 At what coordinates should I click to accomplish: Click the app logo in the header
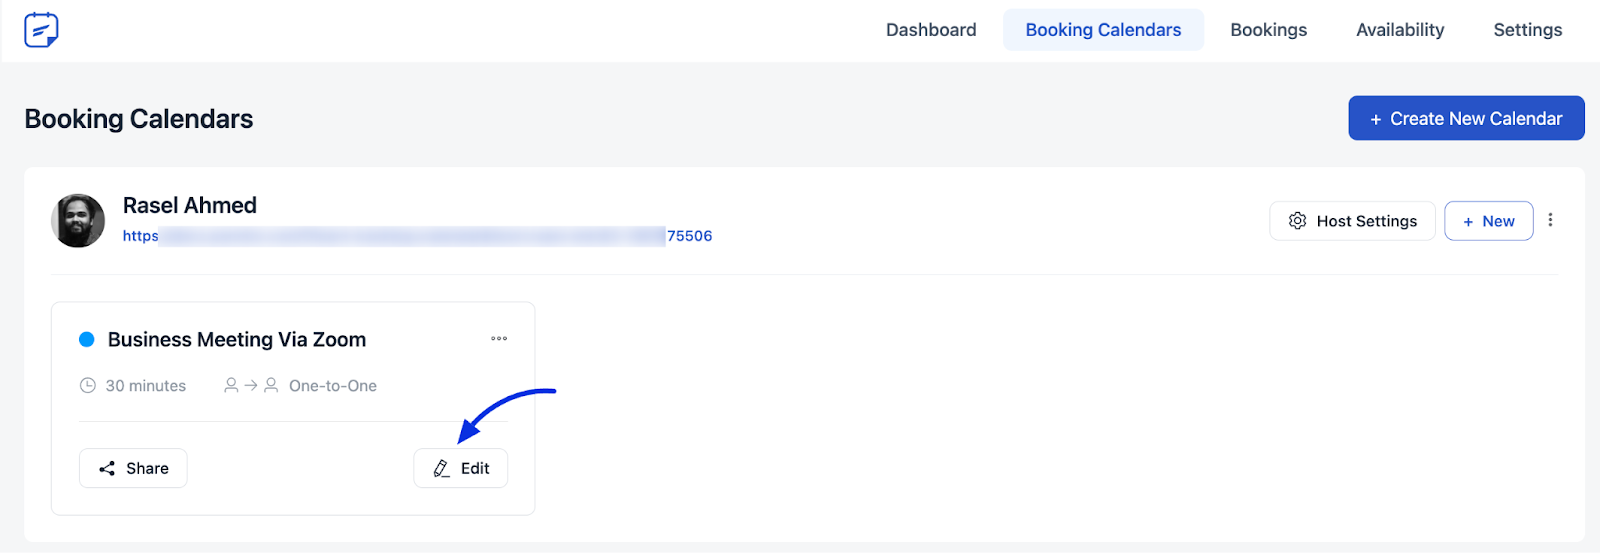click(41, 30)
